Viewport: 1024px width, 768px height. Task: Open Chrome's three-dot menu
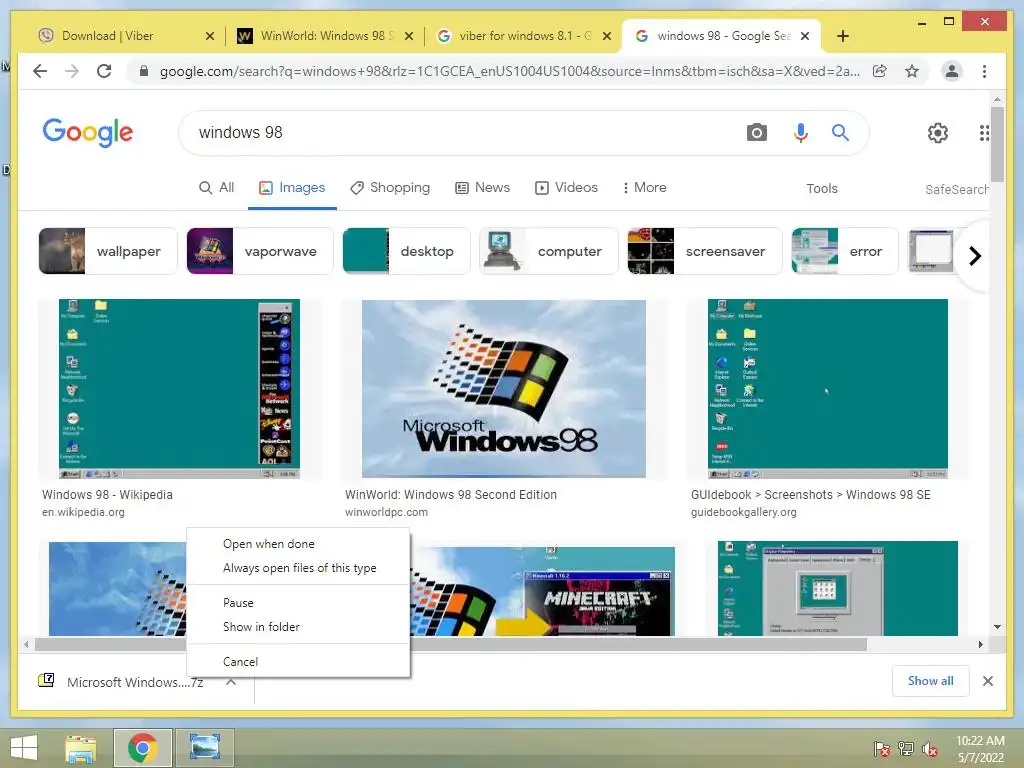984,71
